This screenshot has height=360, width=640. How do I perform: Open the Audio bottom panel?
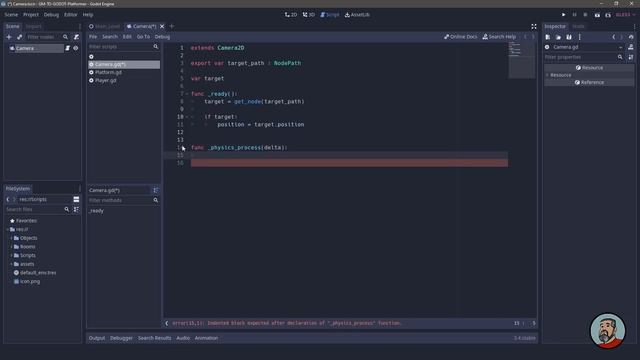(183, 338)
